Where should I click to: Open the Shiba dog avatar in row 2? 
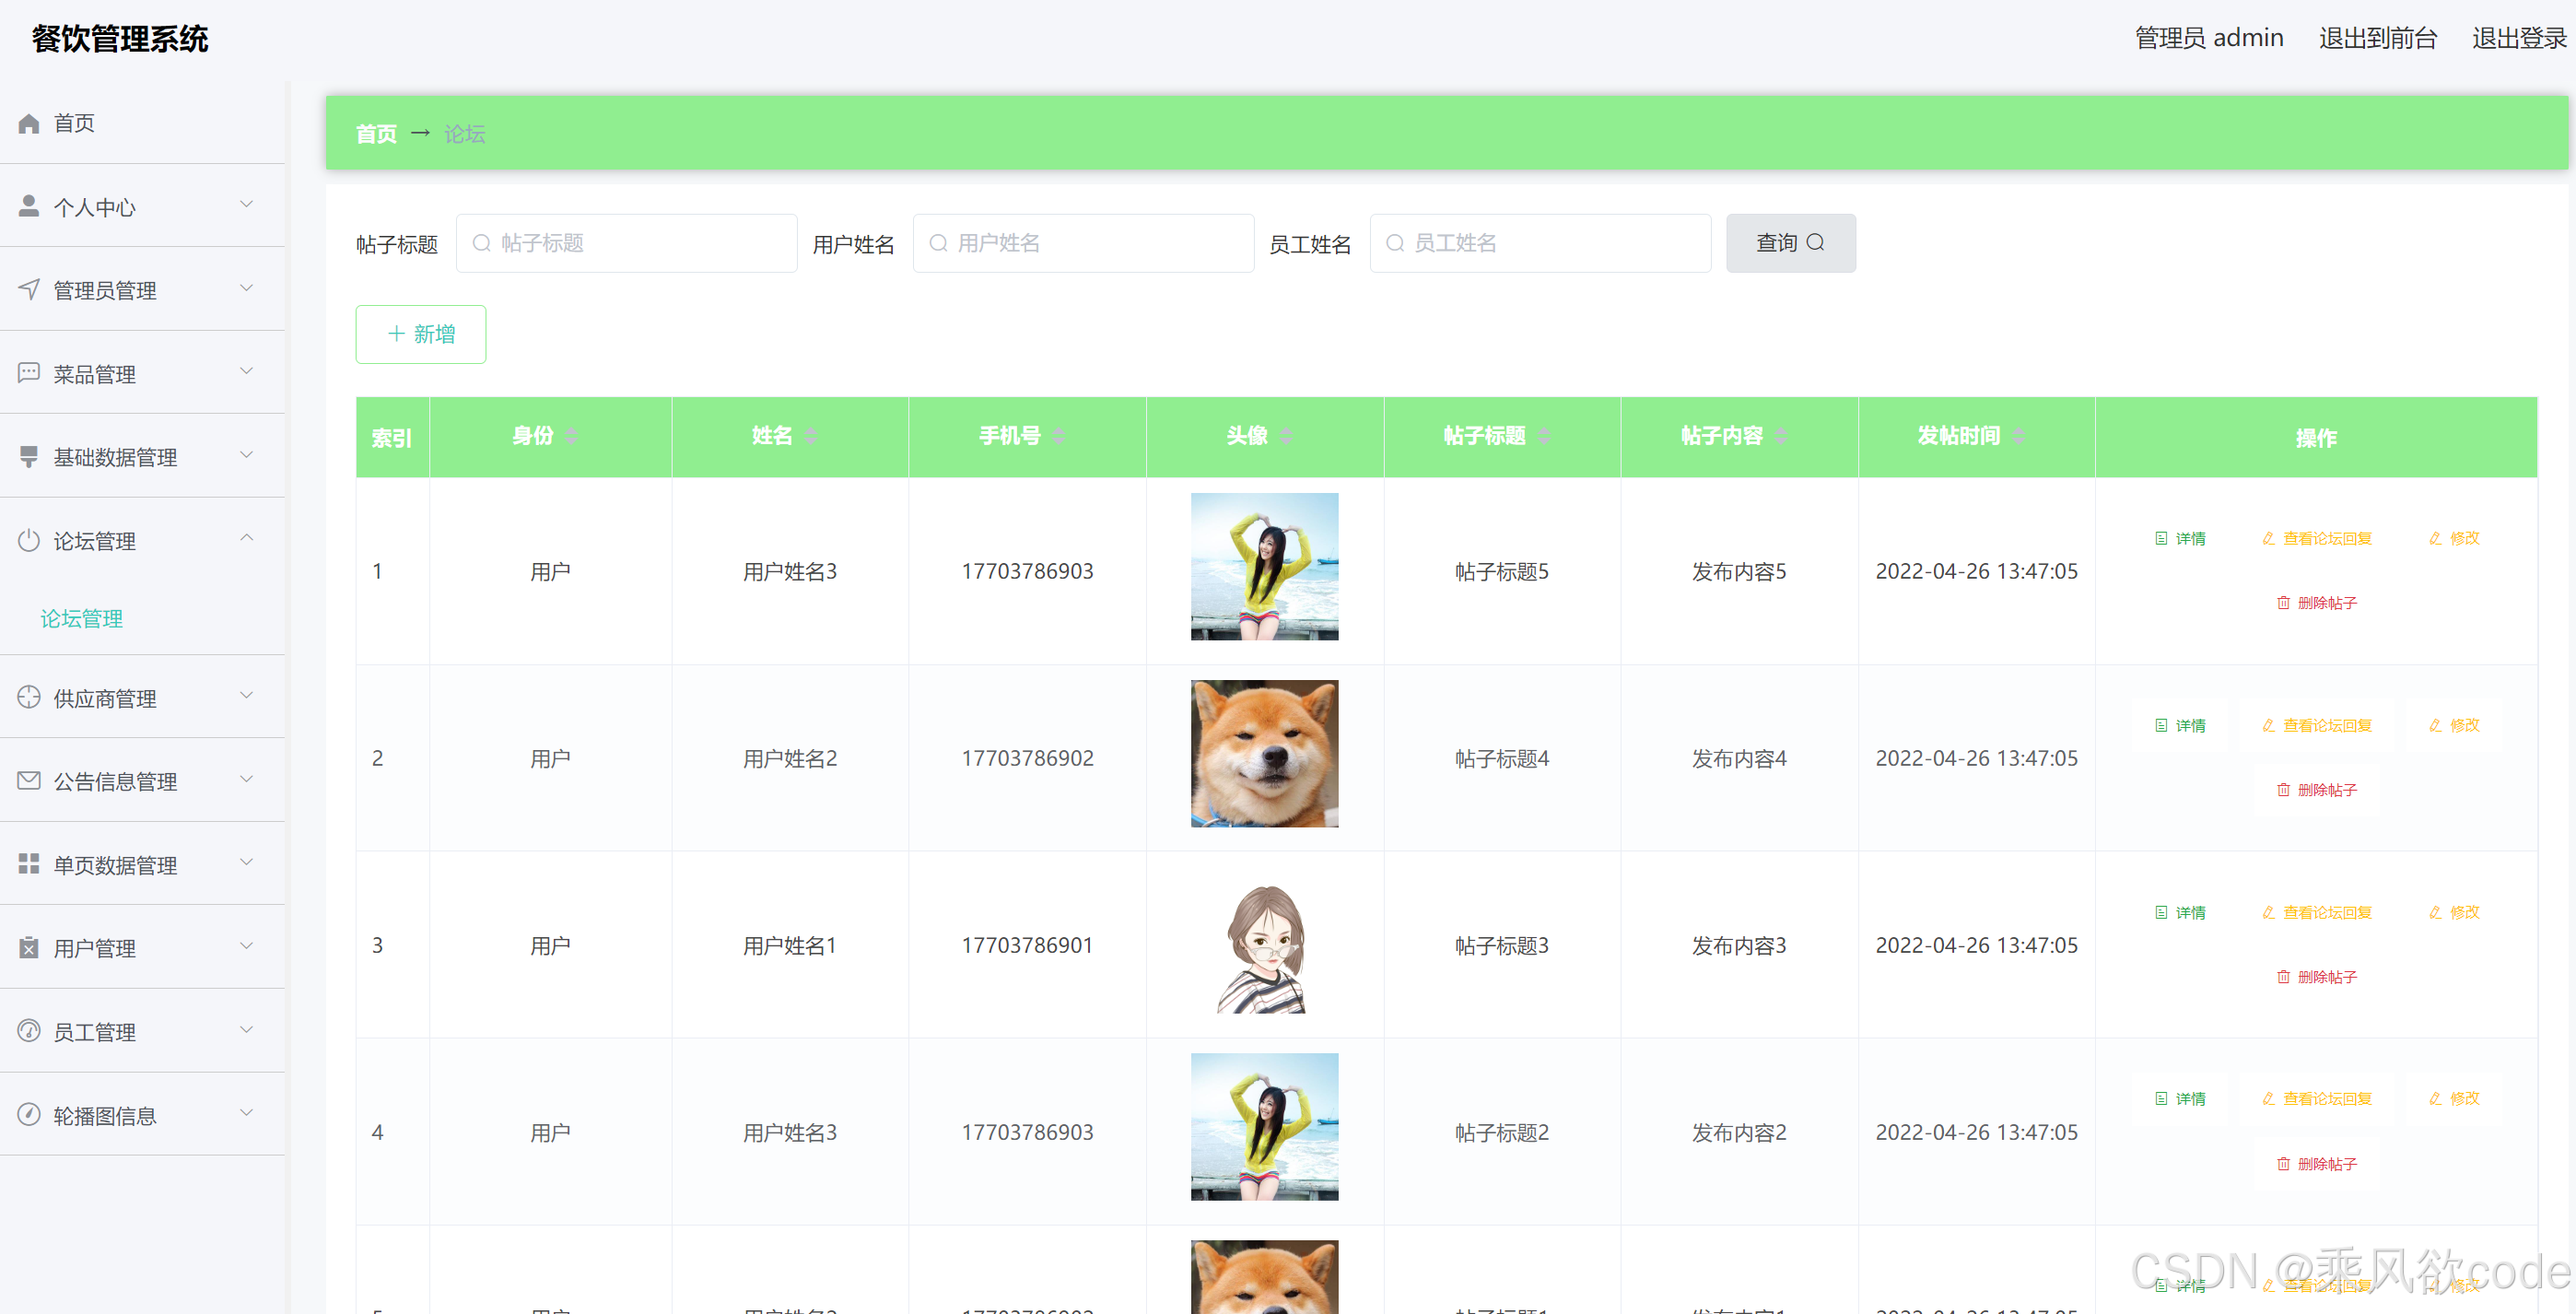[1264, 754]
